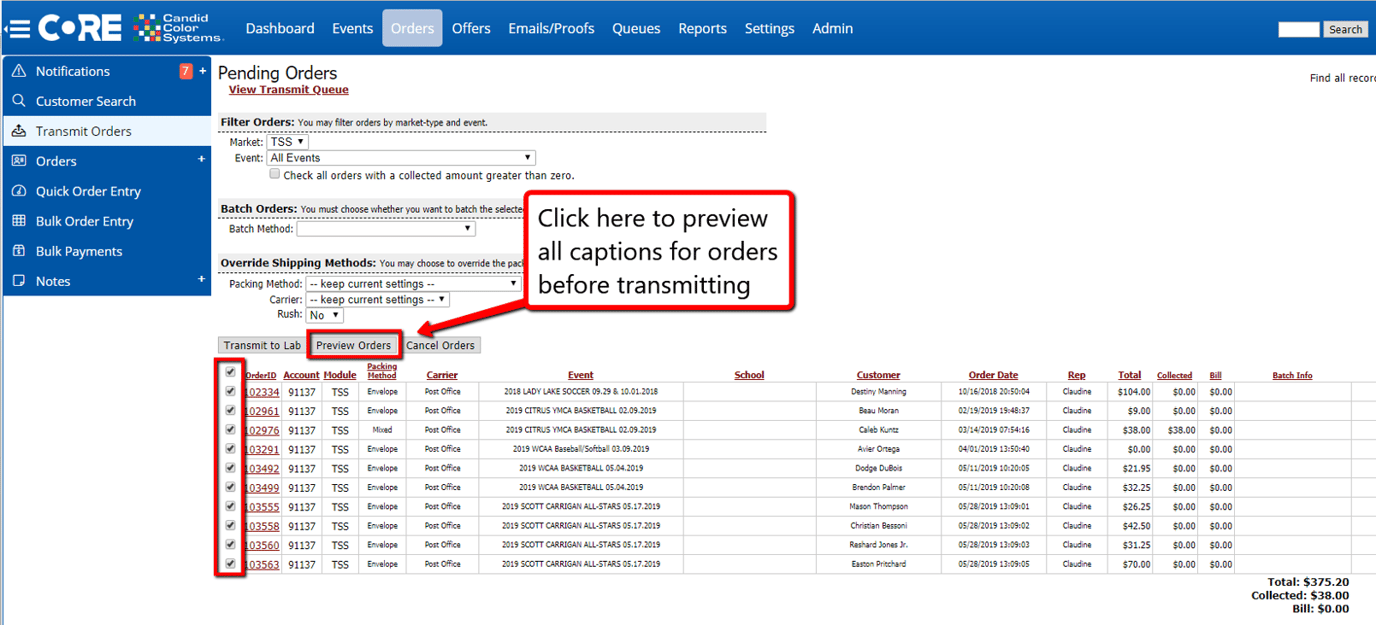The image size is (1376, 625).
Task: Open the View Transmit Queue link
Action: 288,89
